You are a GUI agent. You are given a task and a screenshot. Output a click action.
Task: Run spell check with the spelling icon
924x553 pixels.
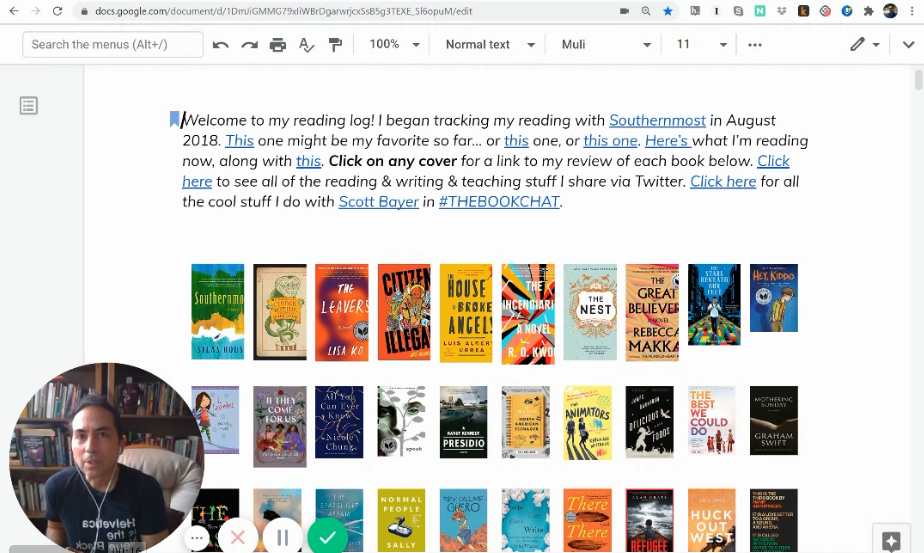[307, 45]
